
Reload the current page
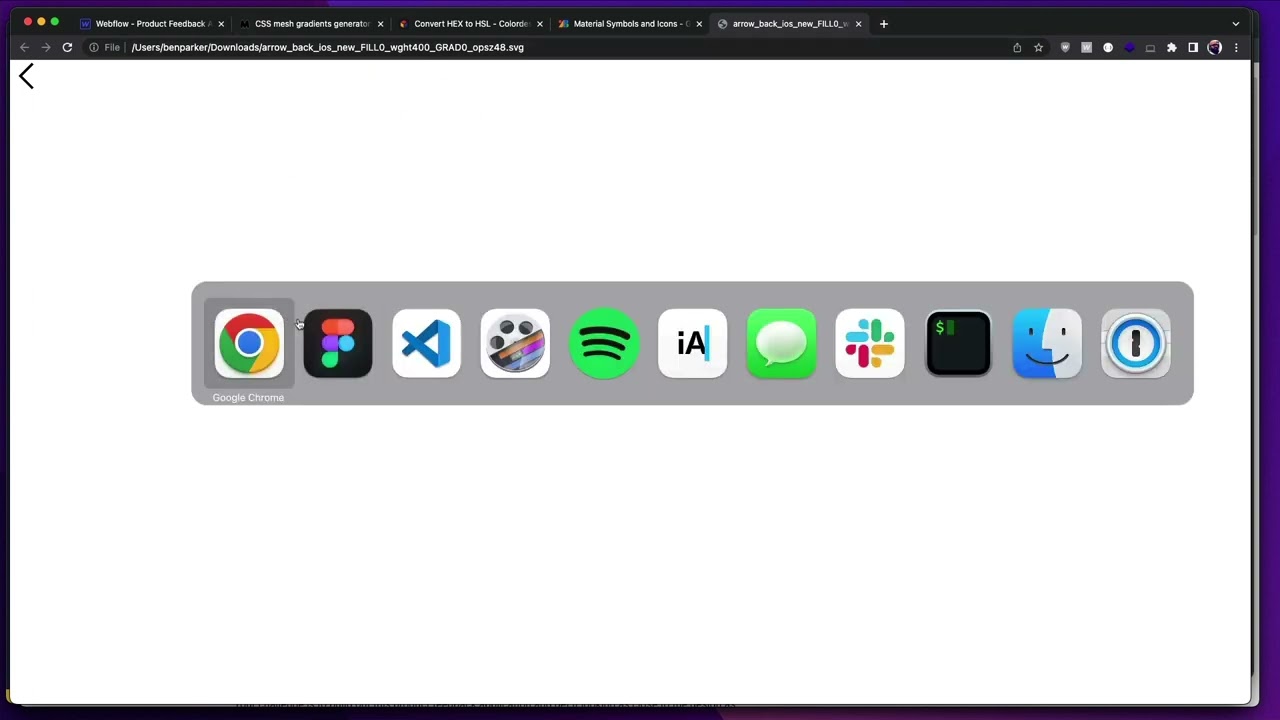pos(67,47)
